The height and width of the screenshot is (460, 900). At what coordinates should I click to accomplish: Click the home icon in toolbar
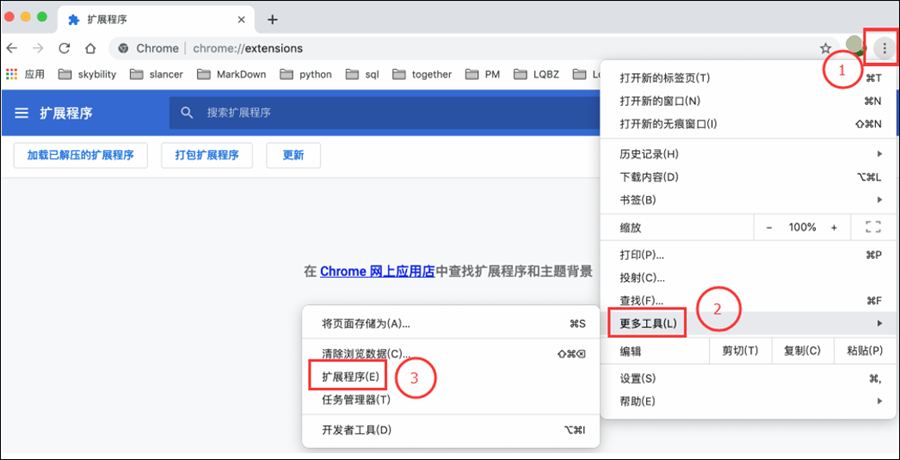90,48
